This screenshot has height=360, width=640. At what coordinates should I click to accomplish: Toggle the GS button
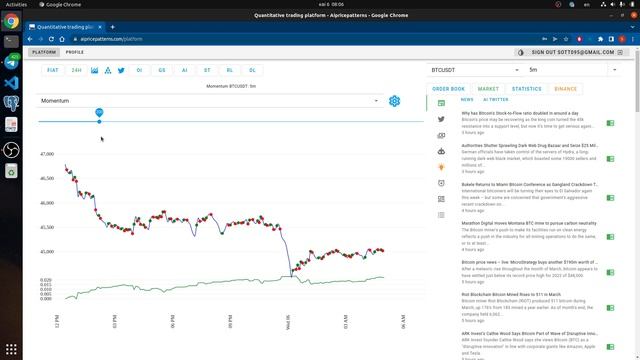click(x=162, y=70)
